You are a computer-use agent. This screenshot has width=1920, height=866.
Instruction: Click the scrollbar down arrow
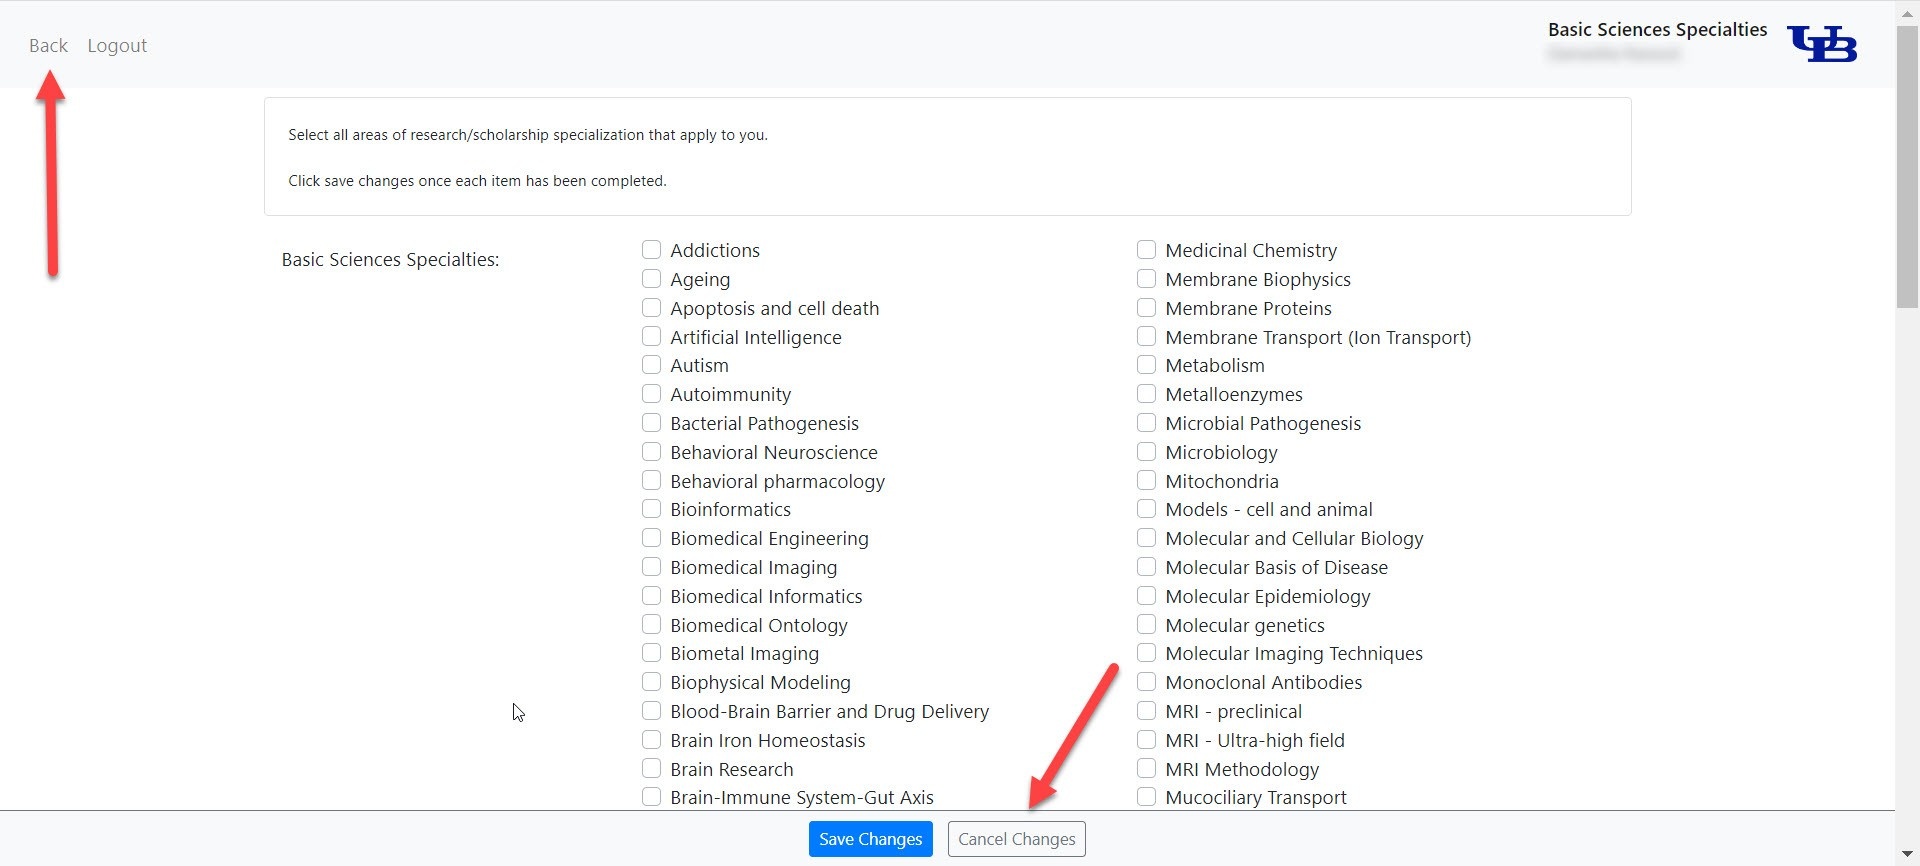1907,855
